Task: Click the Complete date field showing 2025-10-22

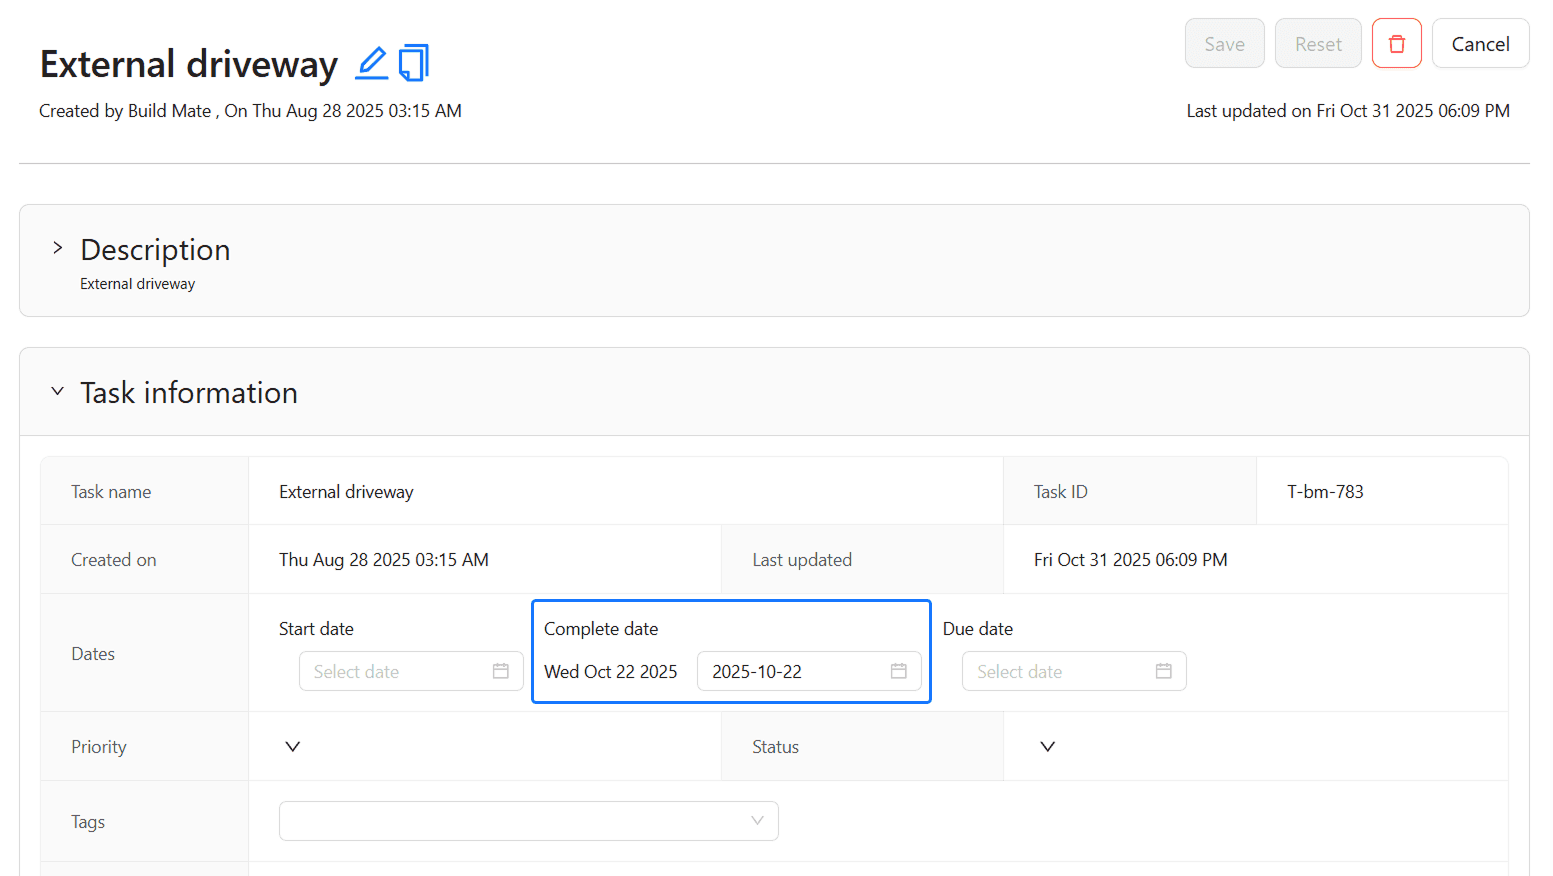Action: pos(809,671)
